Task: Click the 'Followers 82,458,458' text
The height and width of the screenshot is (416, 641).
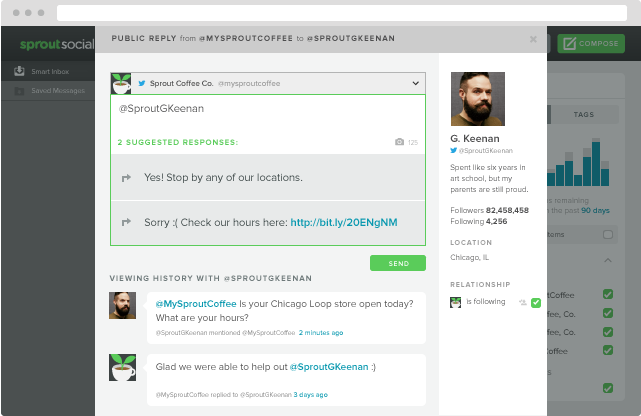Action: [x=489, y=210]
